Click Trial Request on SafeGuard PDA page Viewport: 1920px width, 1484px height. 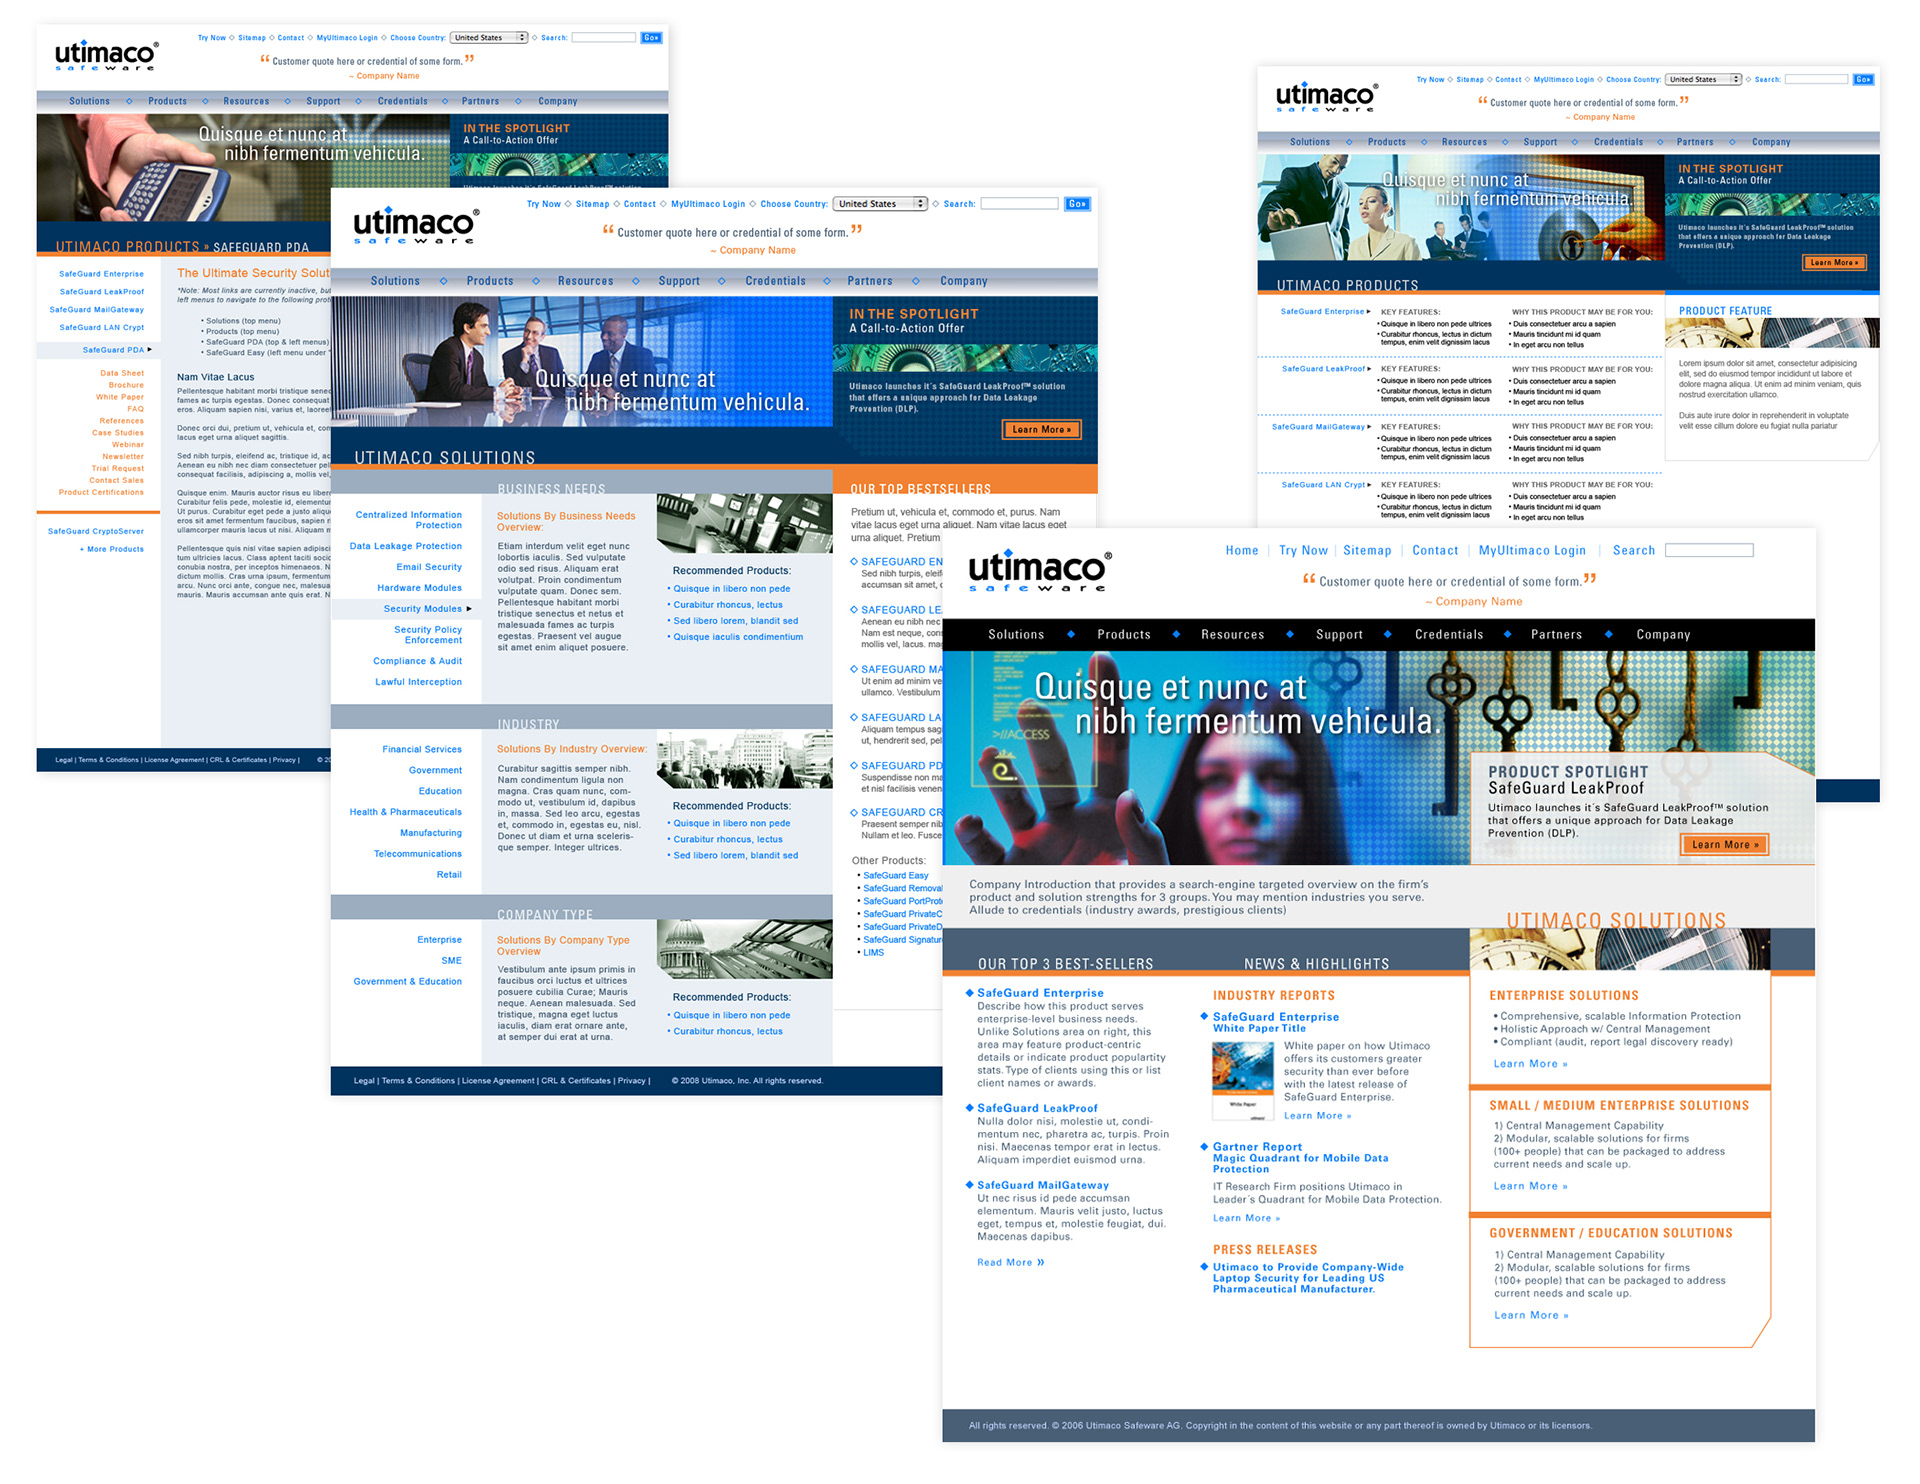(118, 469)
